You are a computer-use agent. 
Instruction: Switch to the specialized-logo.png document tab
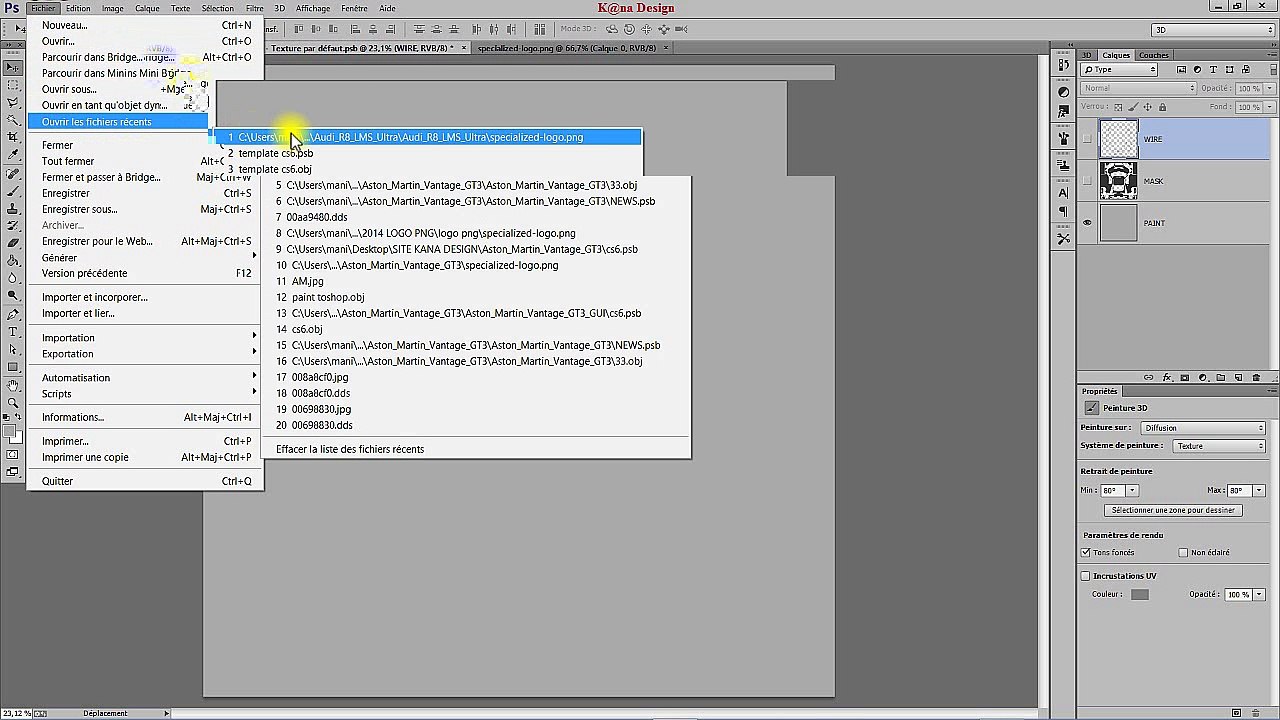coord(567,48)
